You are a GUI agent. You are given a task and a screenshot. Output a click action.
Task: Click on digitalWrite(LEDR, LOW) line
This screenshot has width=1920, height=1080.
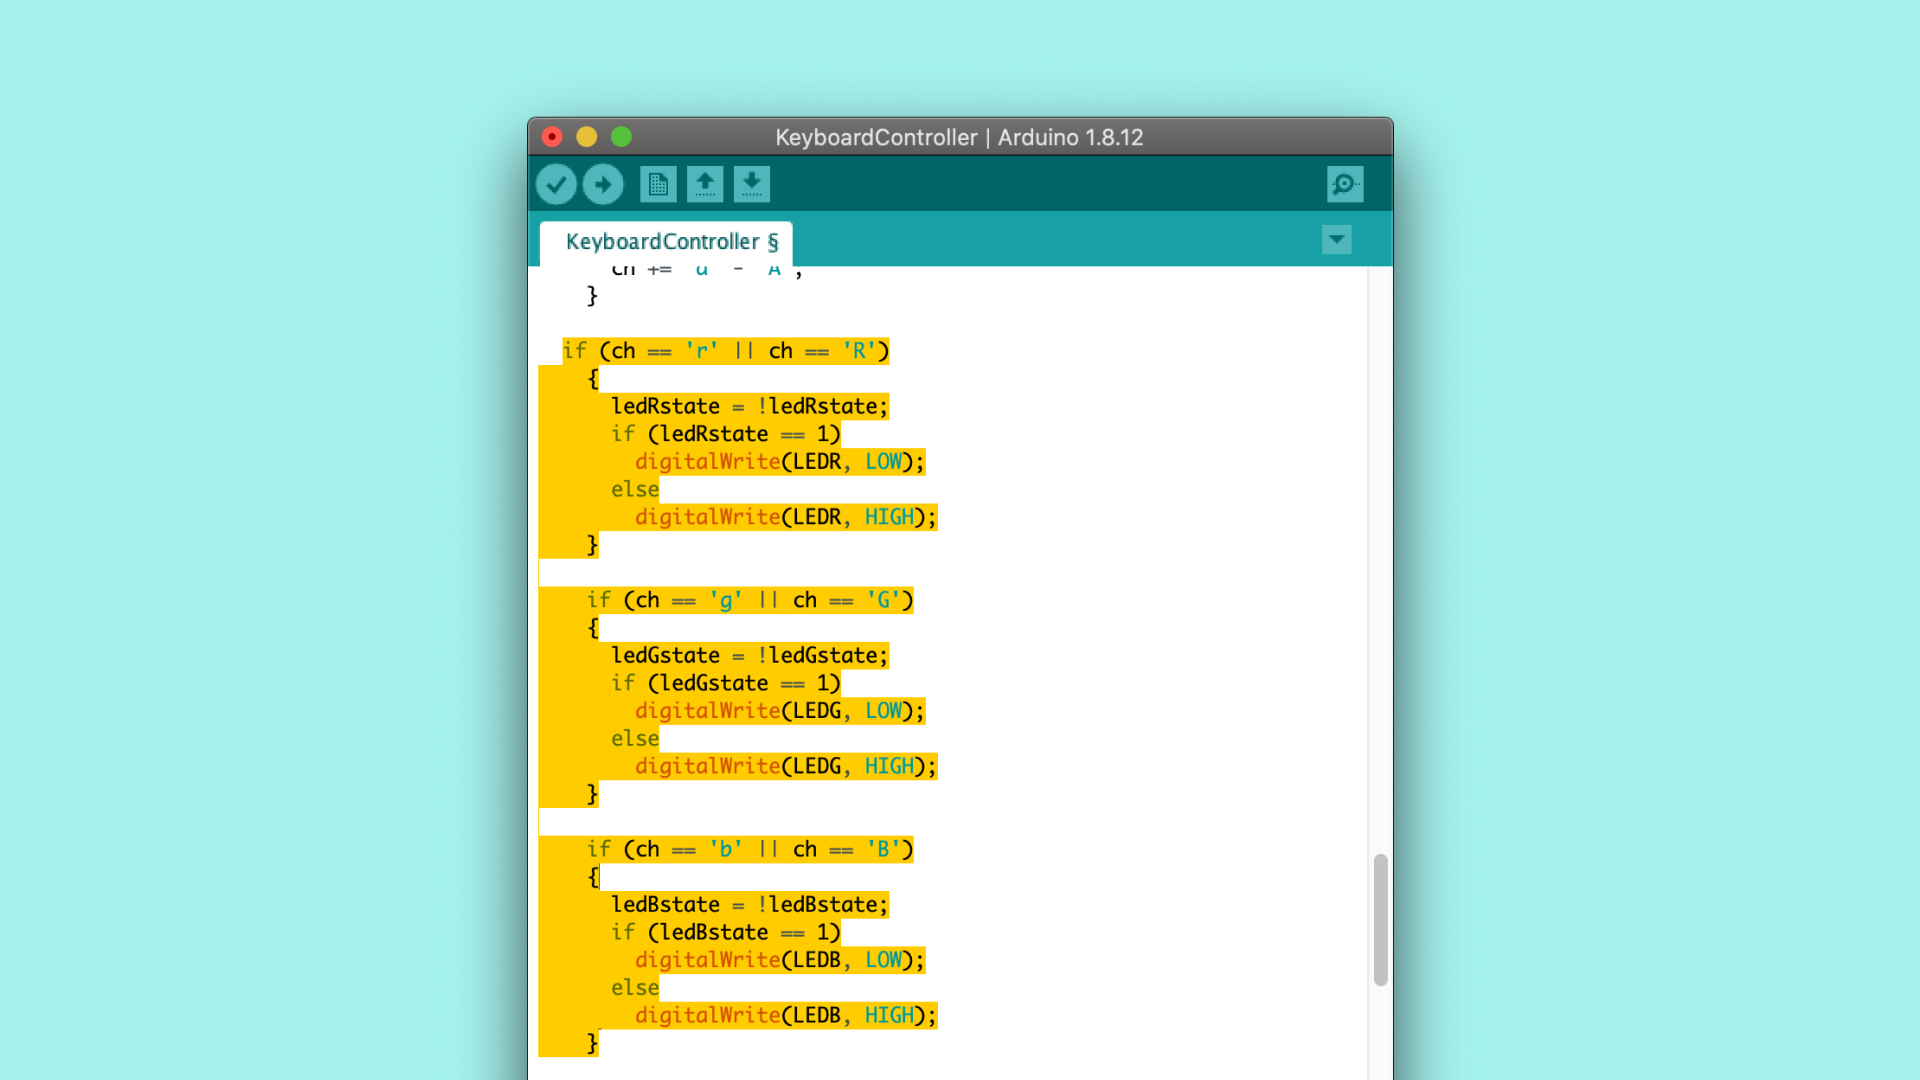click(779, 462)
